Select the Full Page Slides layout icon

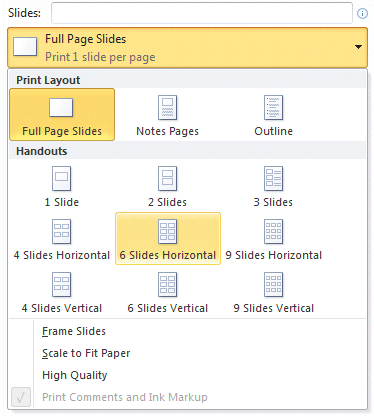[62, 114]
